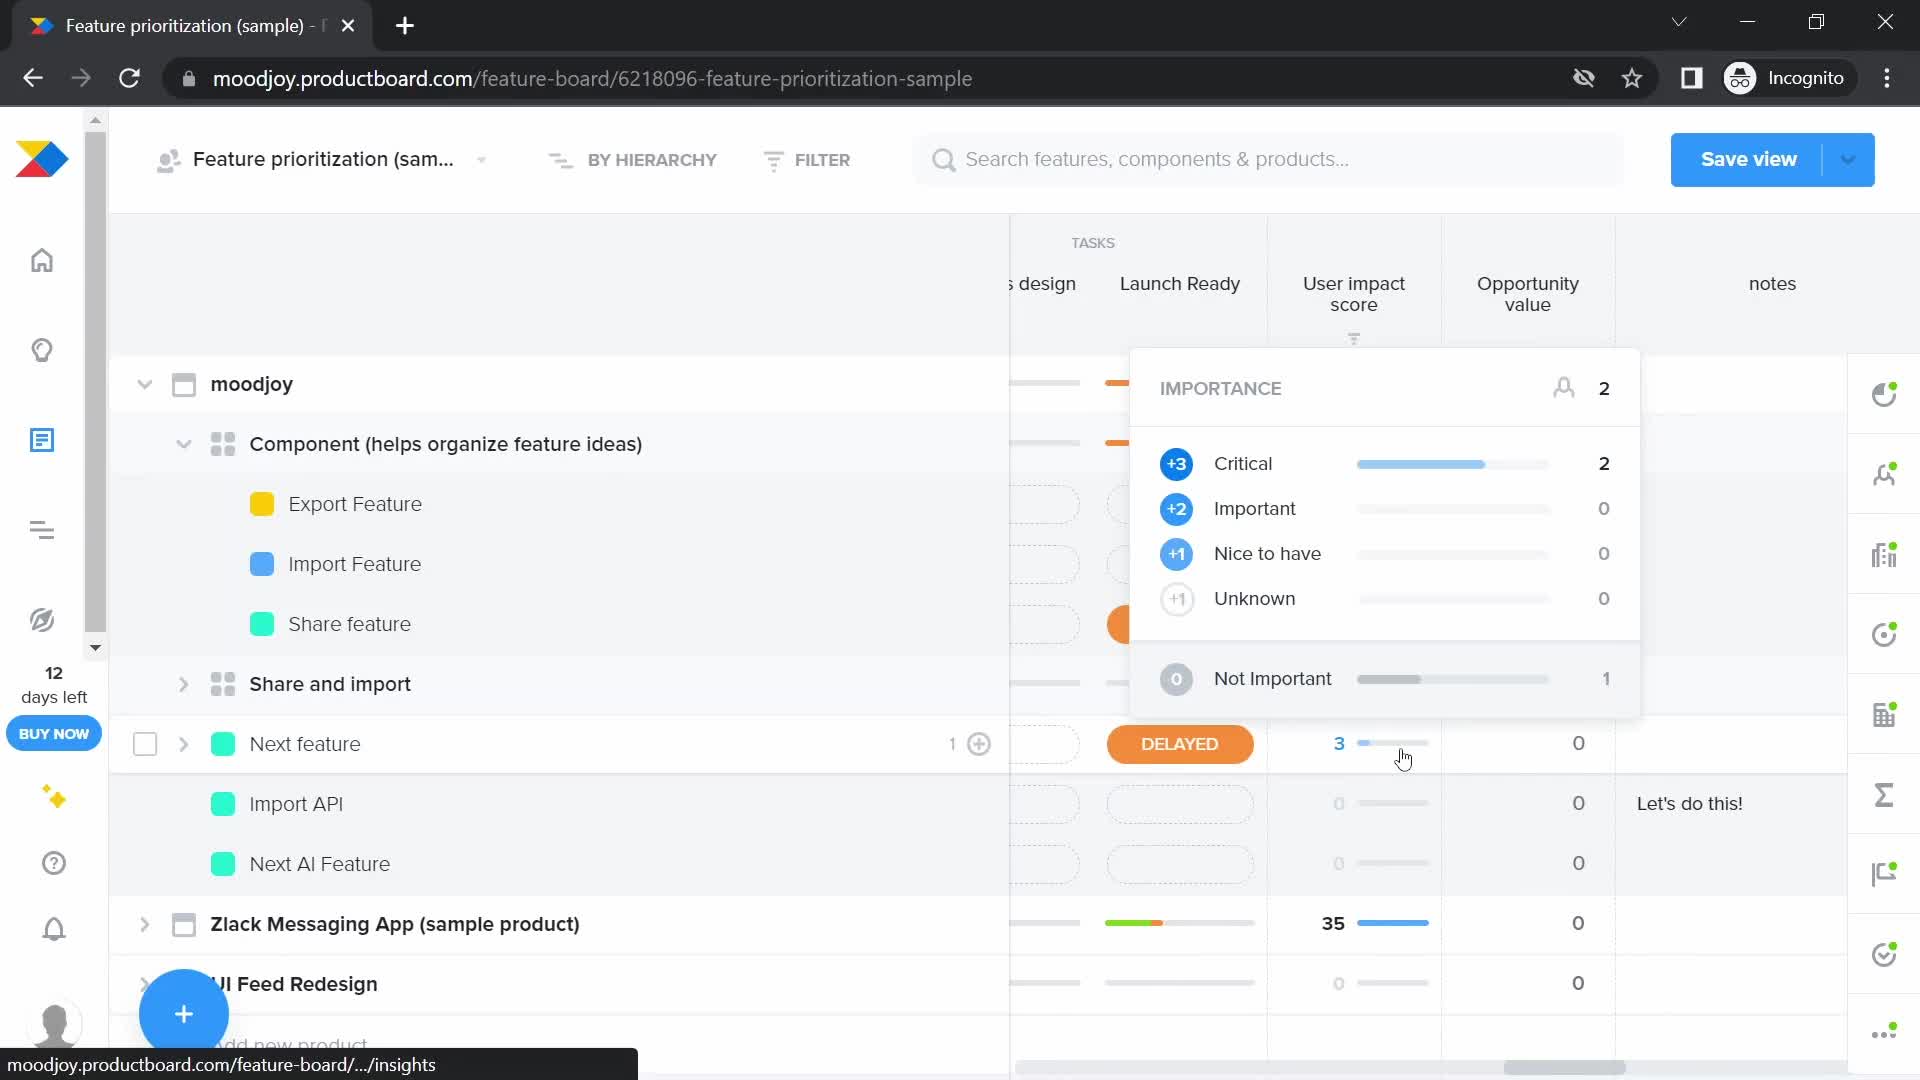Open the objectives target panel icon
1920x1080 pixels.
(1884, 634)
